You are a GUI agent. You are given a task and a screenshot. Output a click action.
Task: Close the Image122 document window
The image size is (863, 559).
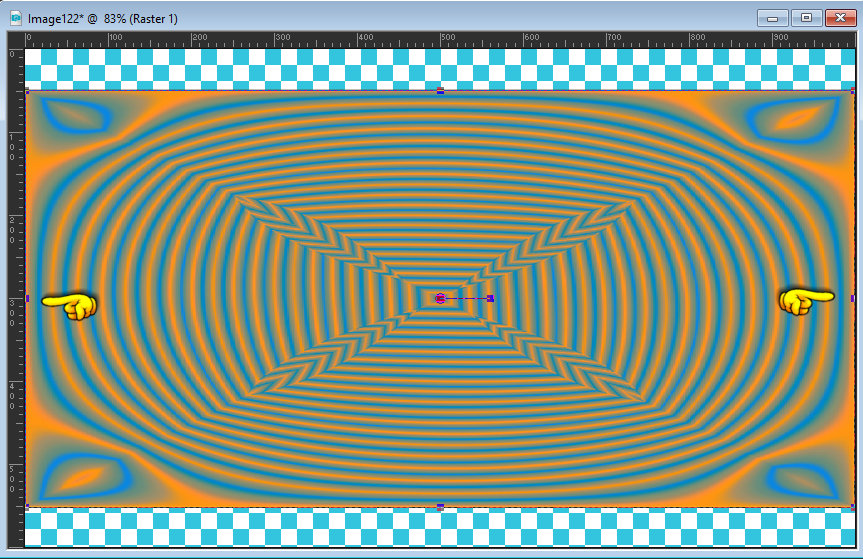pos(838,18)
